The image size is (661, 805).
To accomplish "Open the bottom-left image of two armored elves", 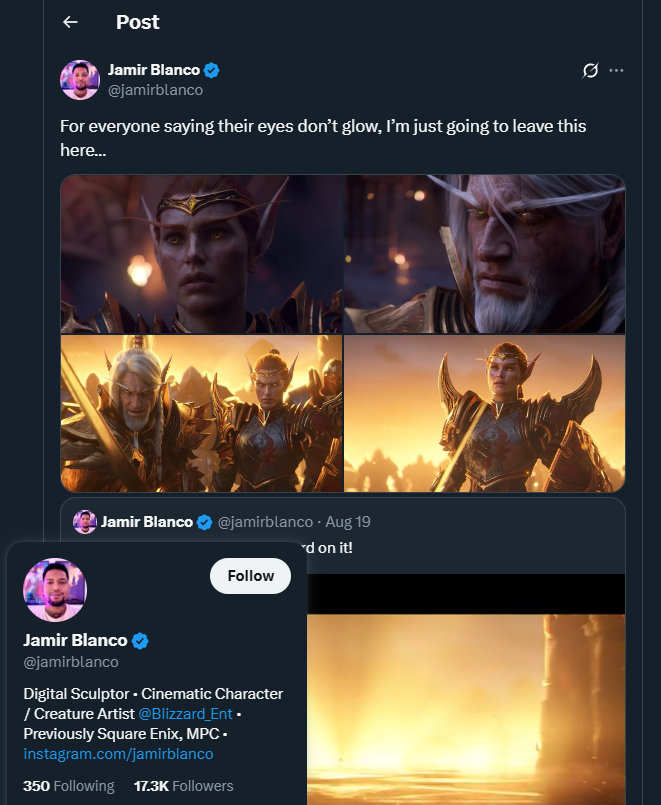I will click(x=201, y=413).
